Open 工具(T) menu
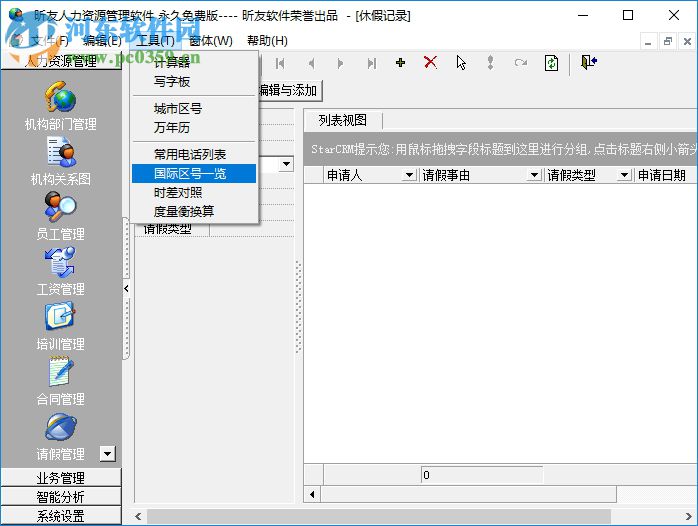 point(155,41)
